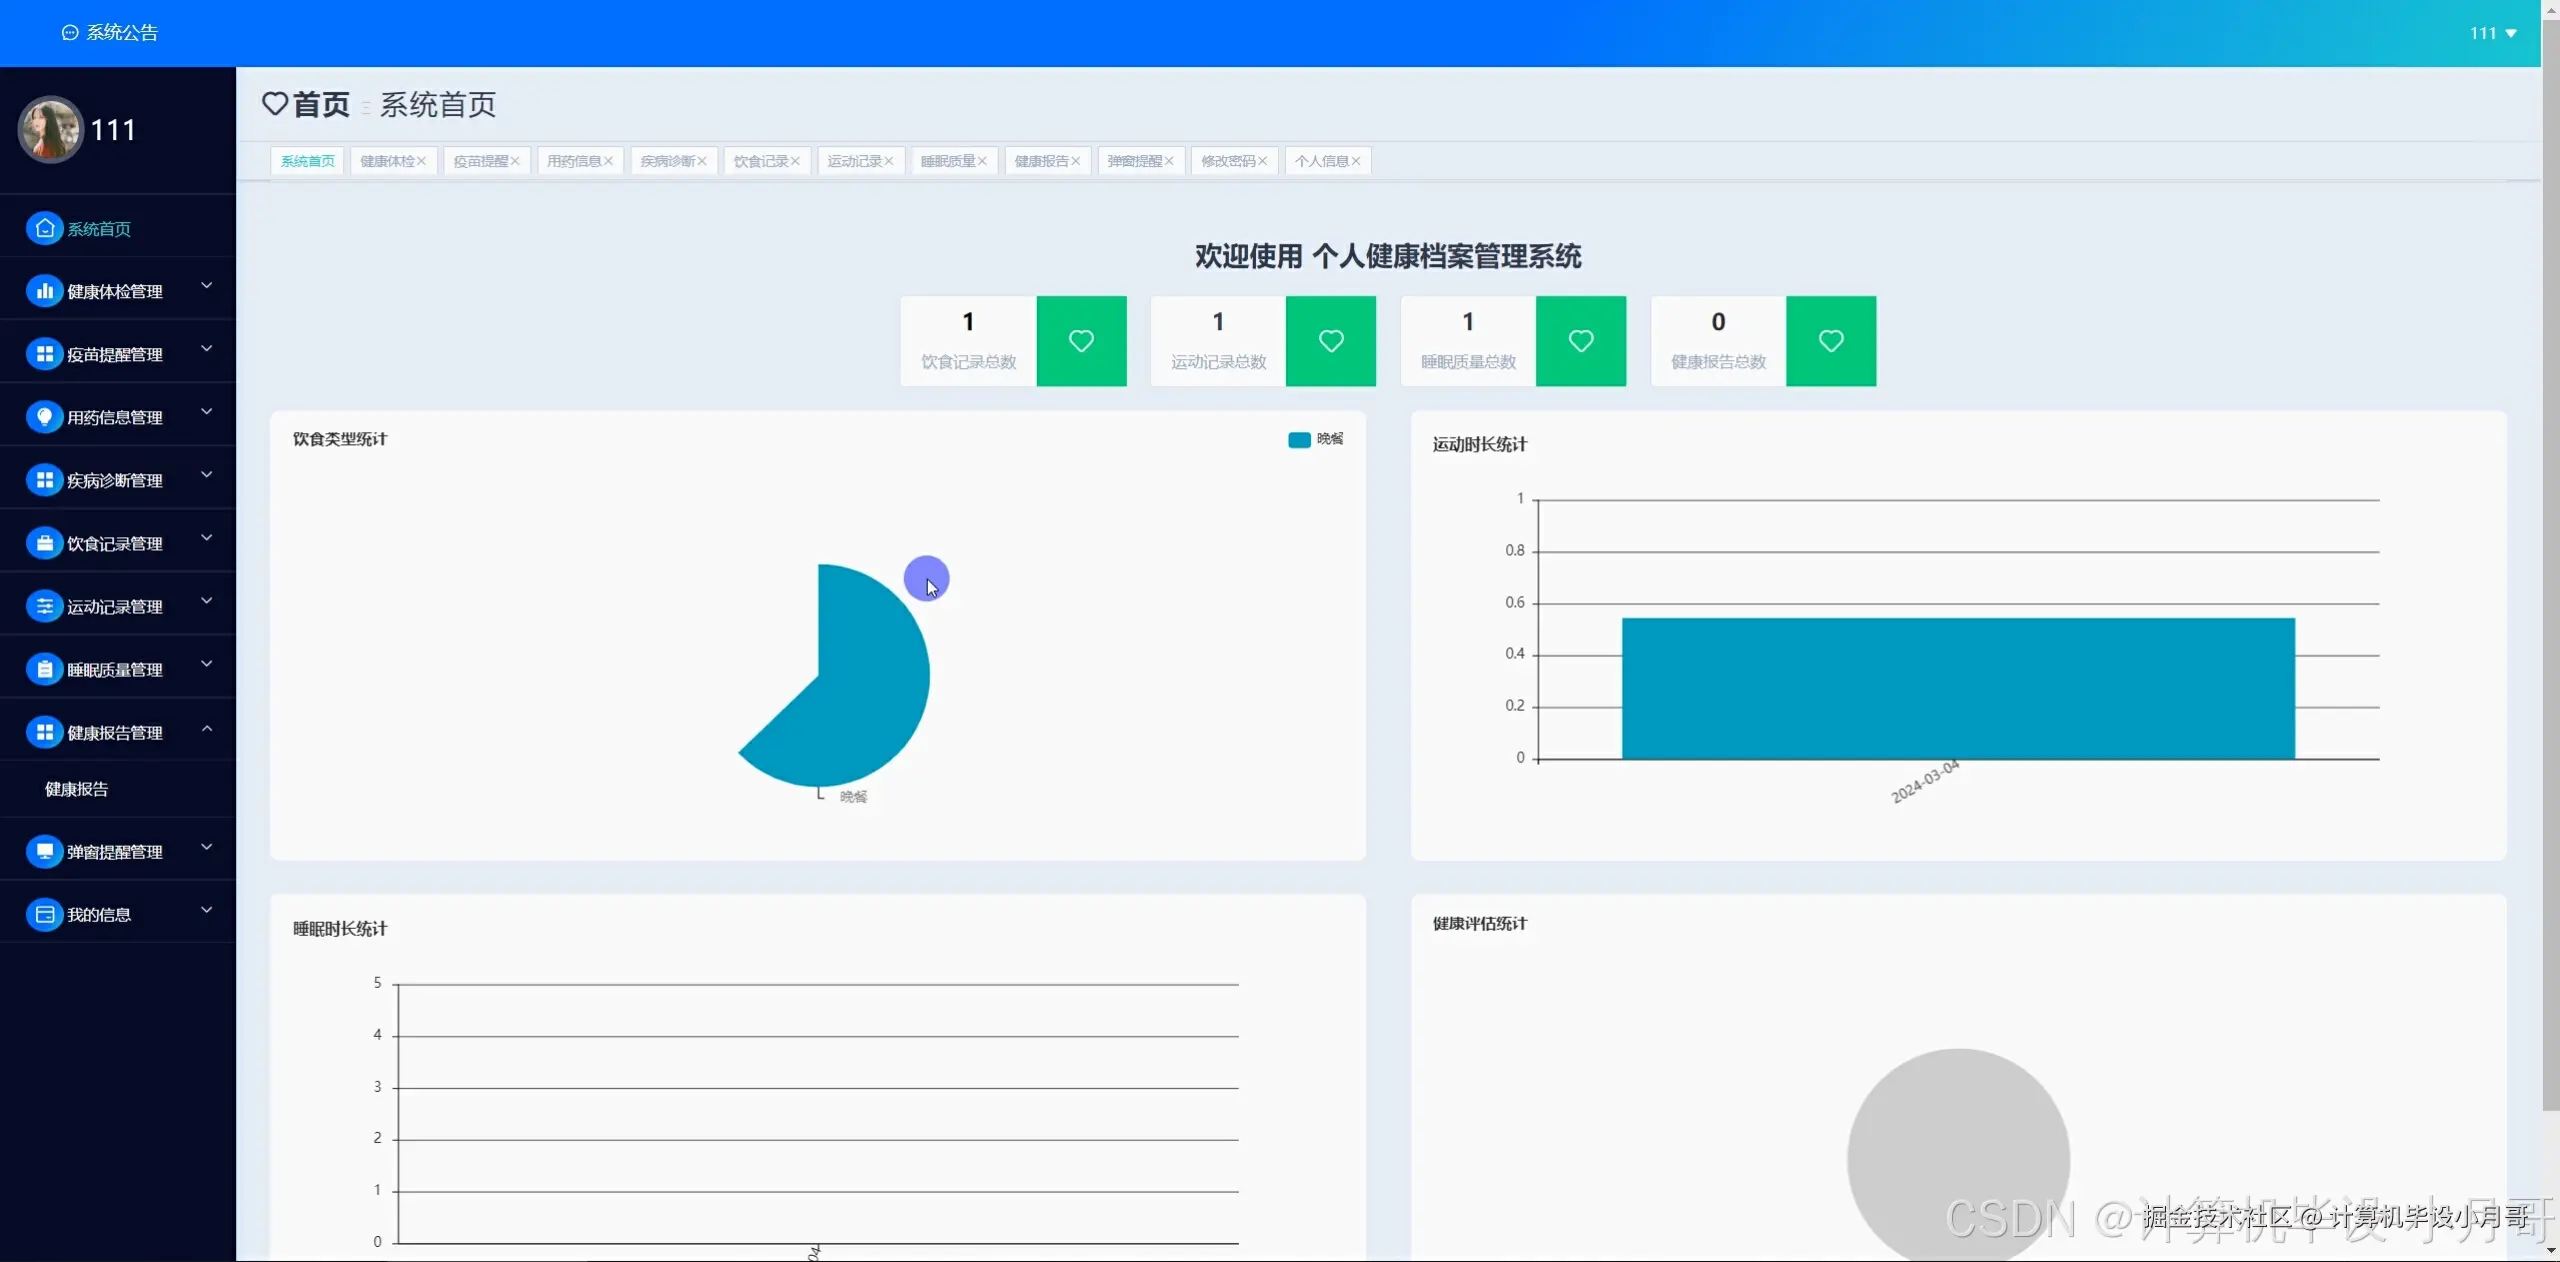
Task: Click the monitor icon for 弹窗提醒管理
Action: [x=44, y=852]
